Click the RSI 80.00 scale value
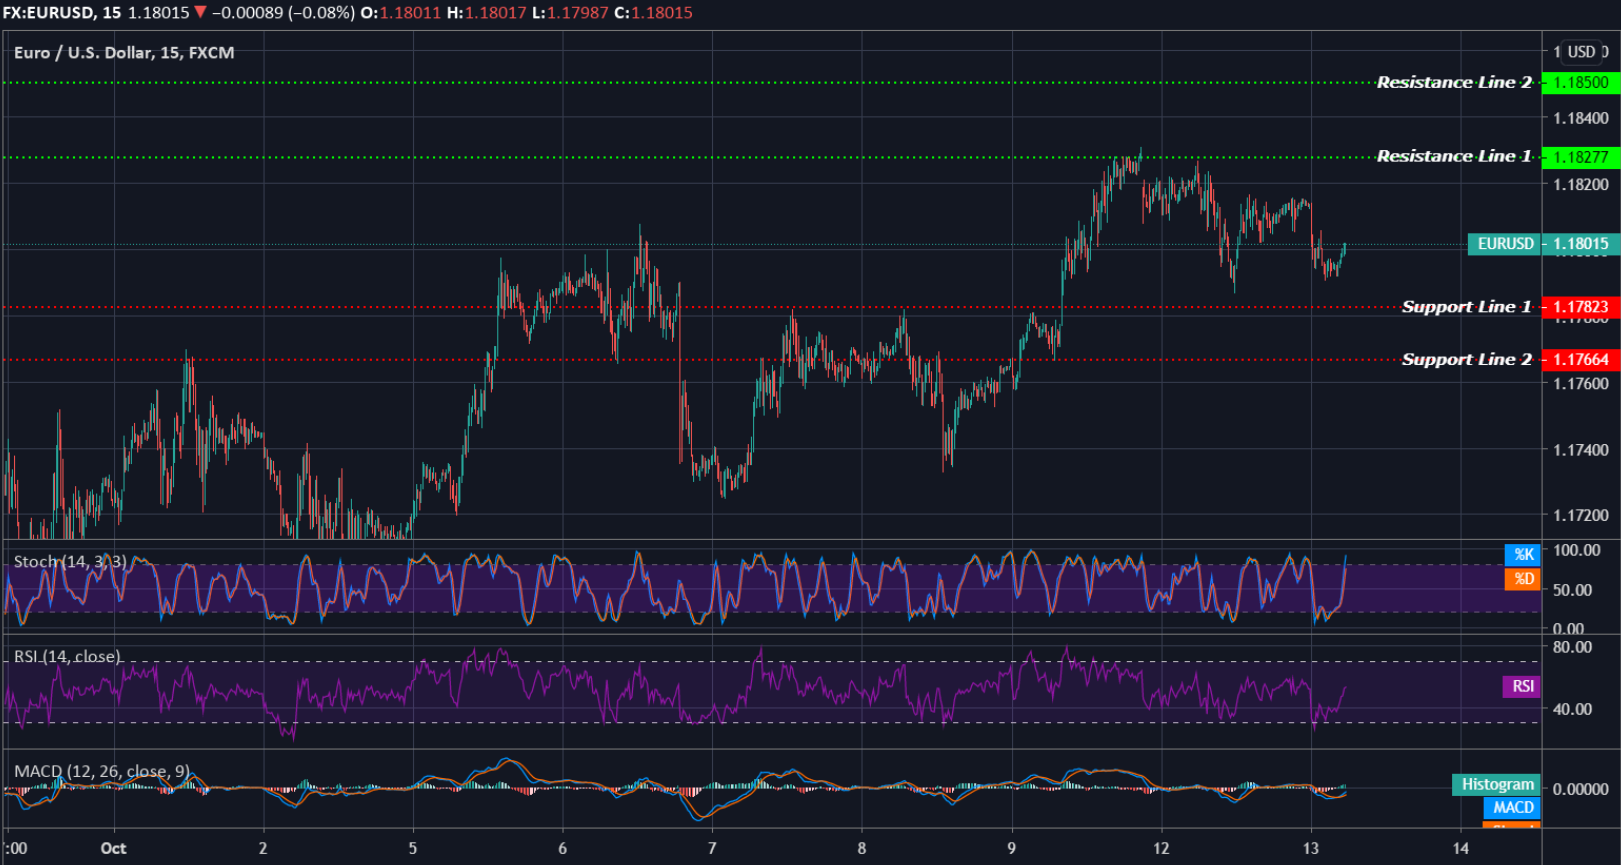Screen dimensions: 1621x865 click(x=1572, y=647)
